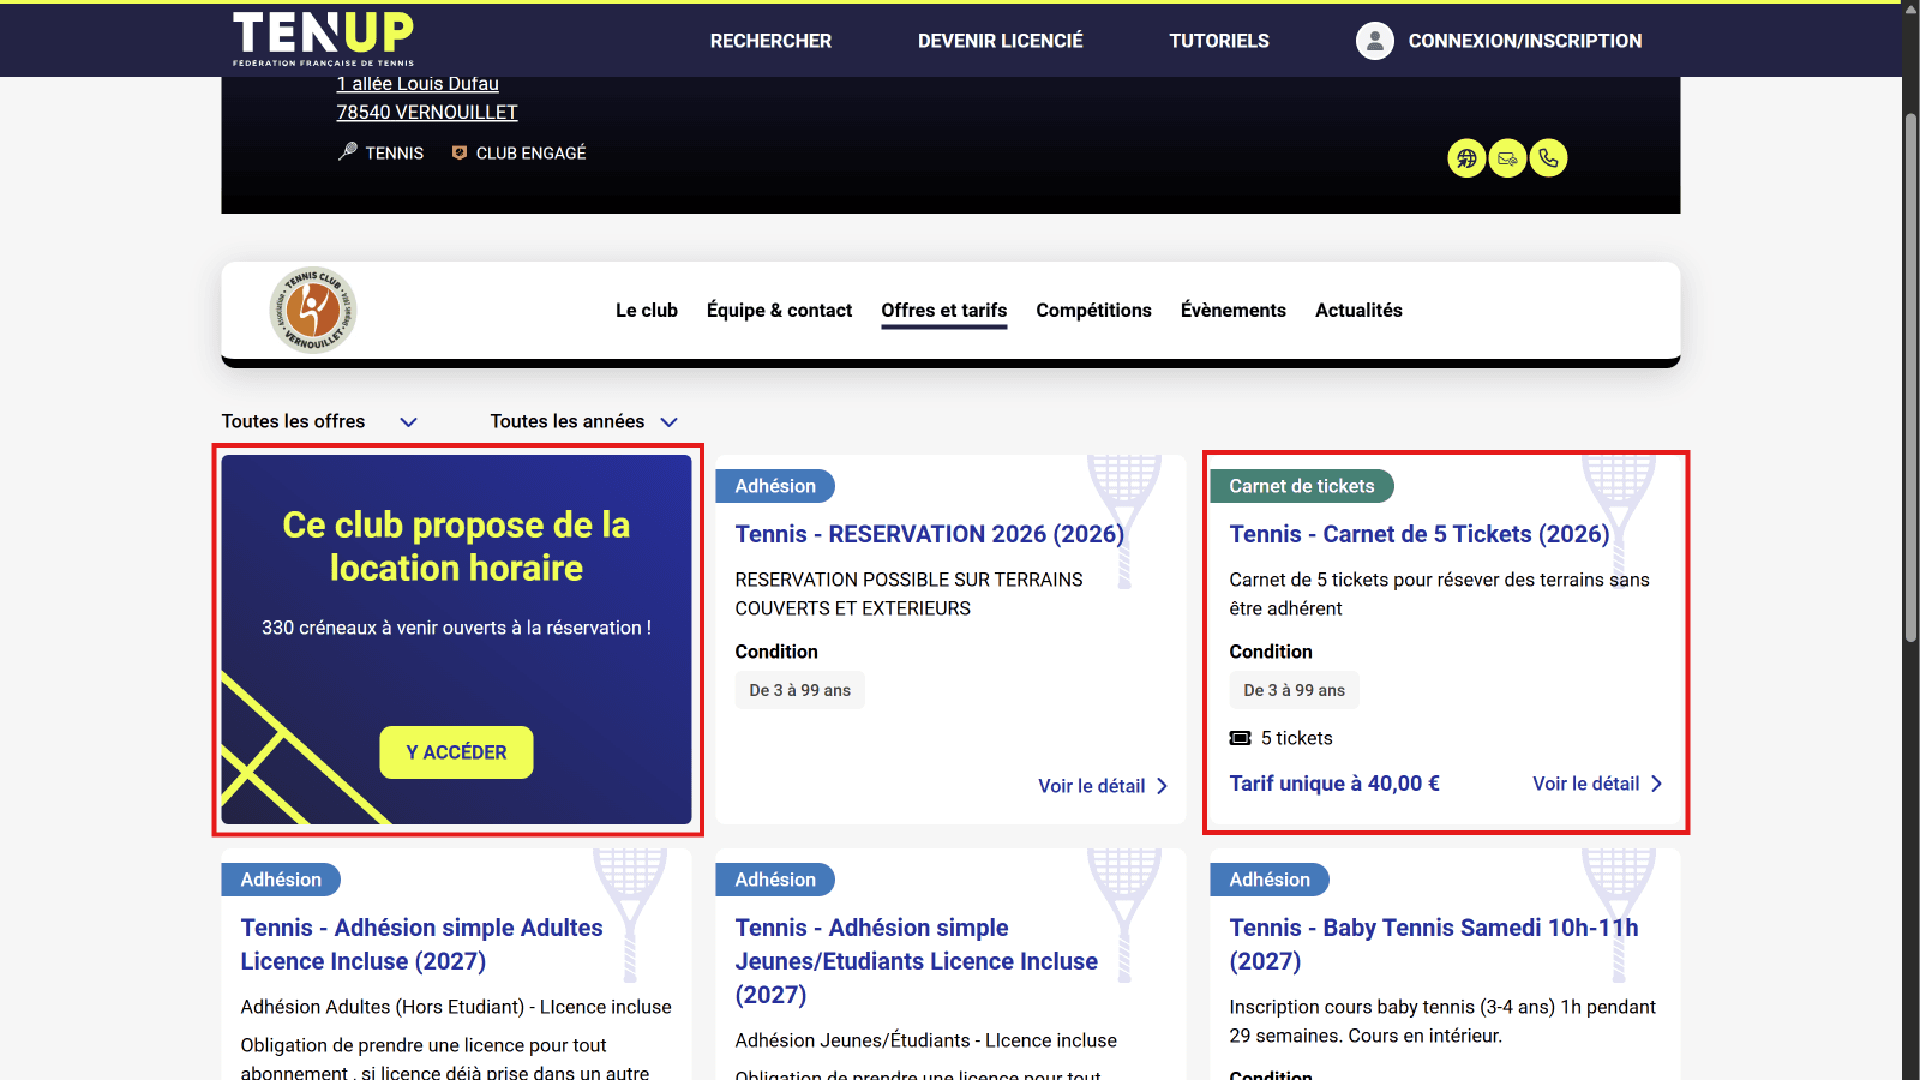Click the Adhésion tag on RESERVATION 2026 card

pos(775,486)
